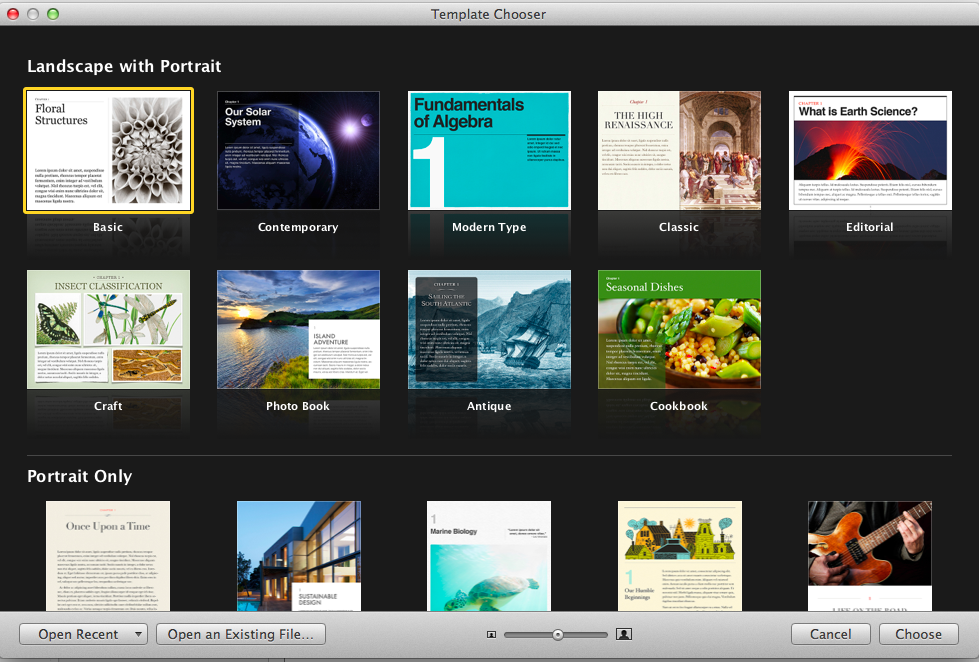
Task: Click the Antique template label
Action: [x=489, y=406]
